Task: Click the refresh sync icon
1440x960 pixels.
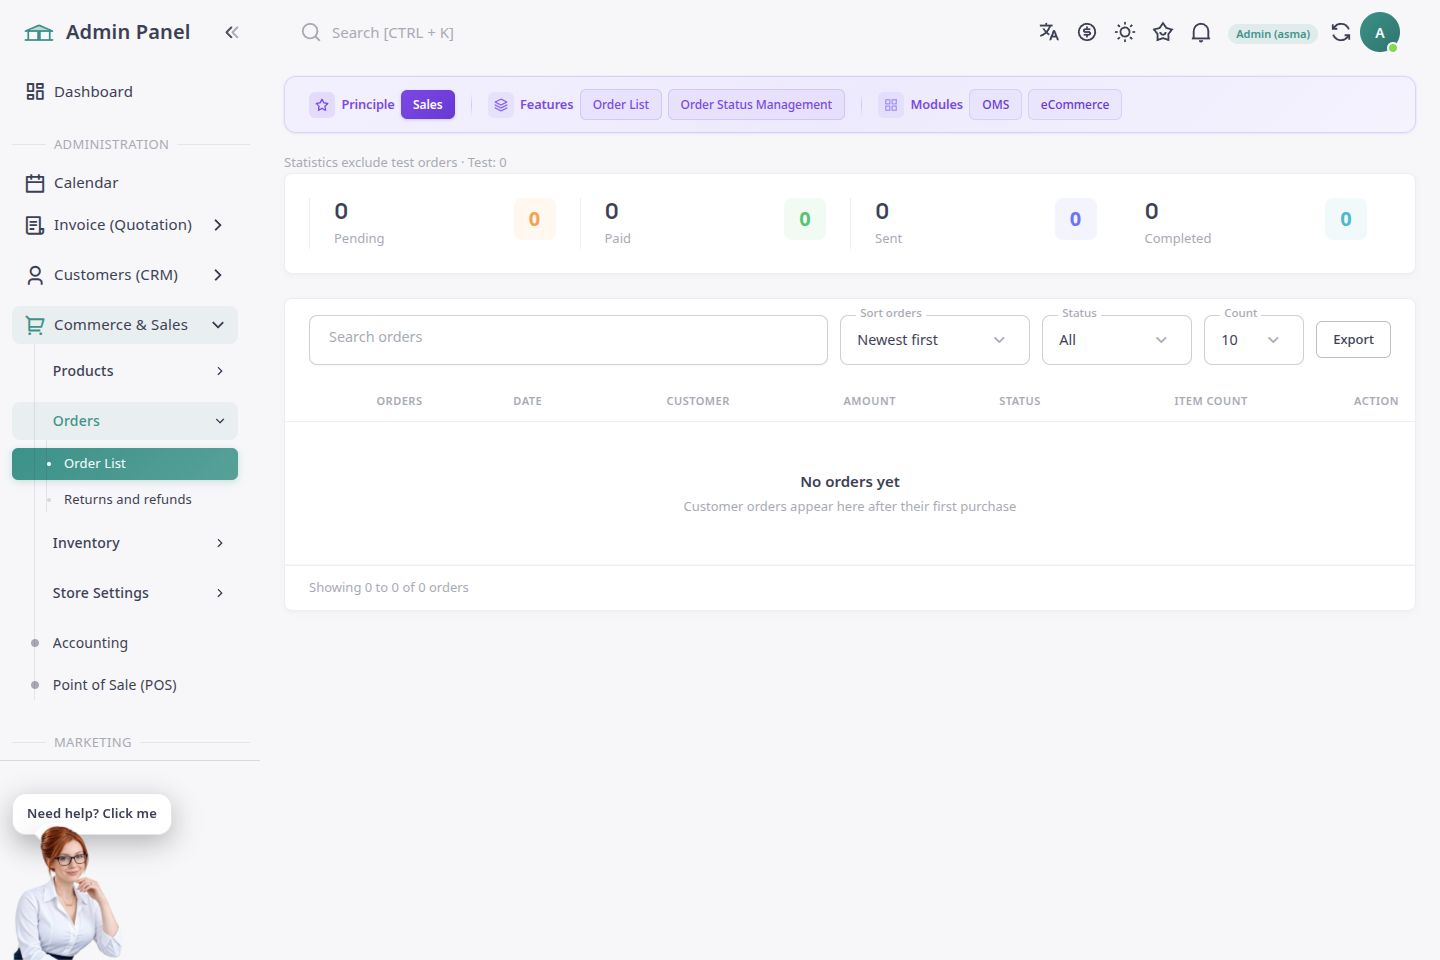Action: pos(1341,32)
